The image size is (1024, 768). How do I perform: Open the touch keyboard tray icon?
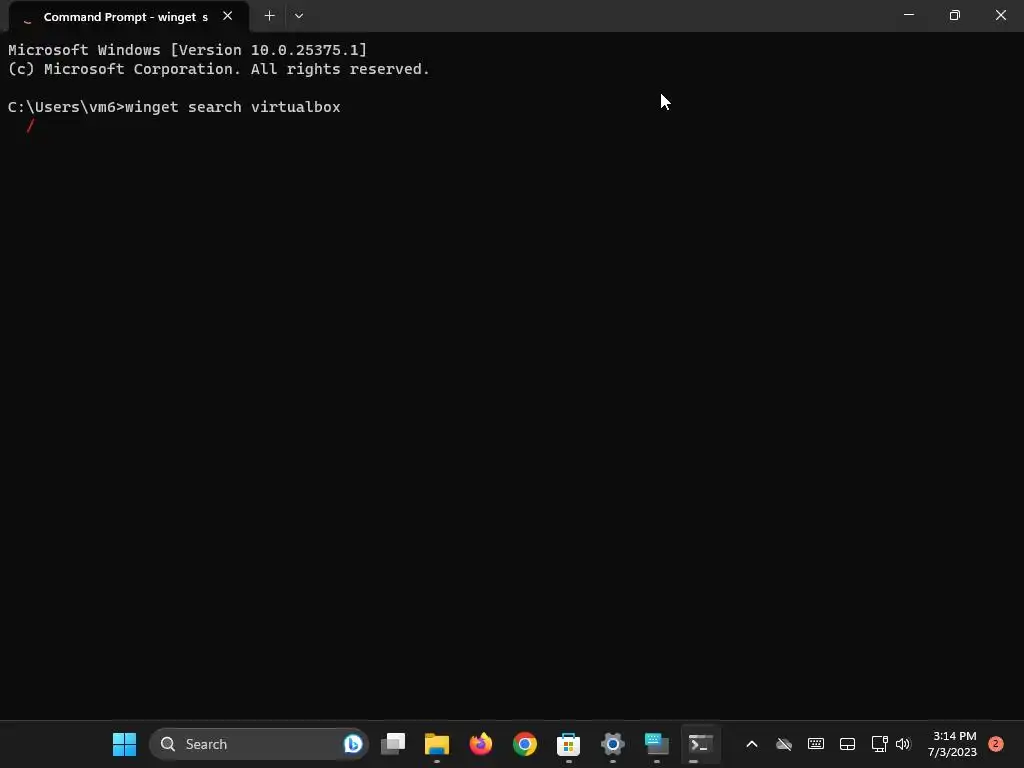[x=816, y=744]
